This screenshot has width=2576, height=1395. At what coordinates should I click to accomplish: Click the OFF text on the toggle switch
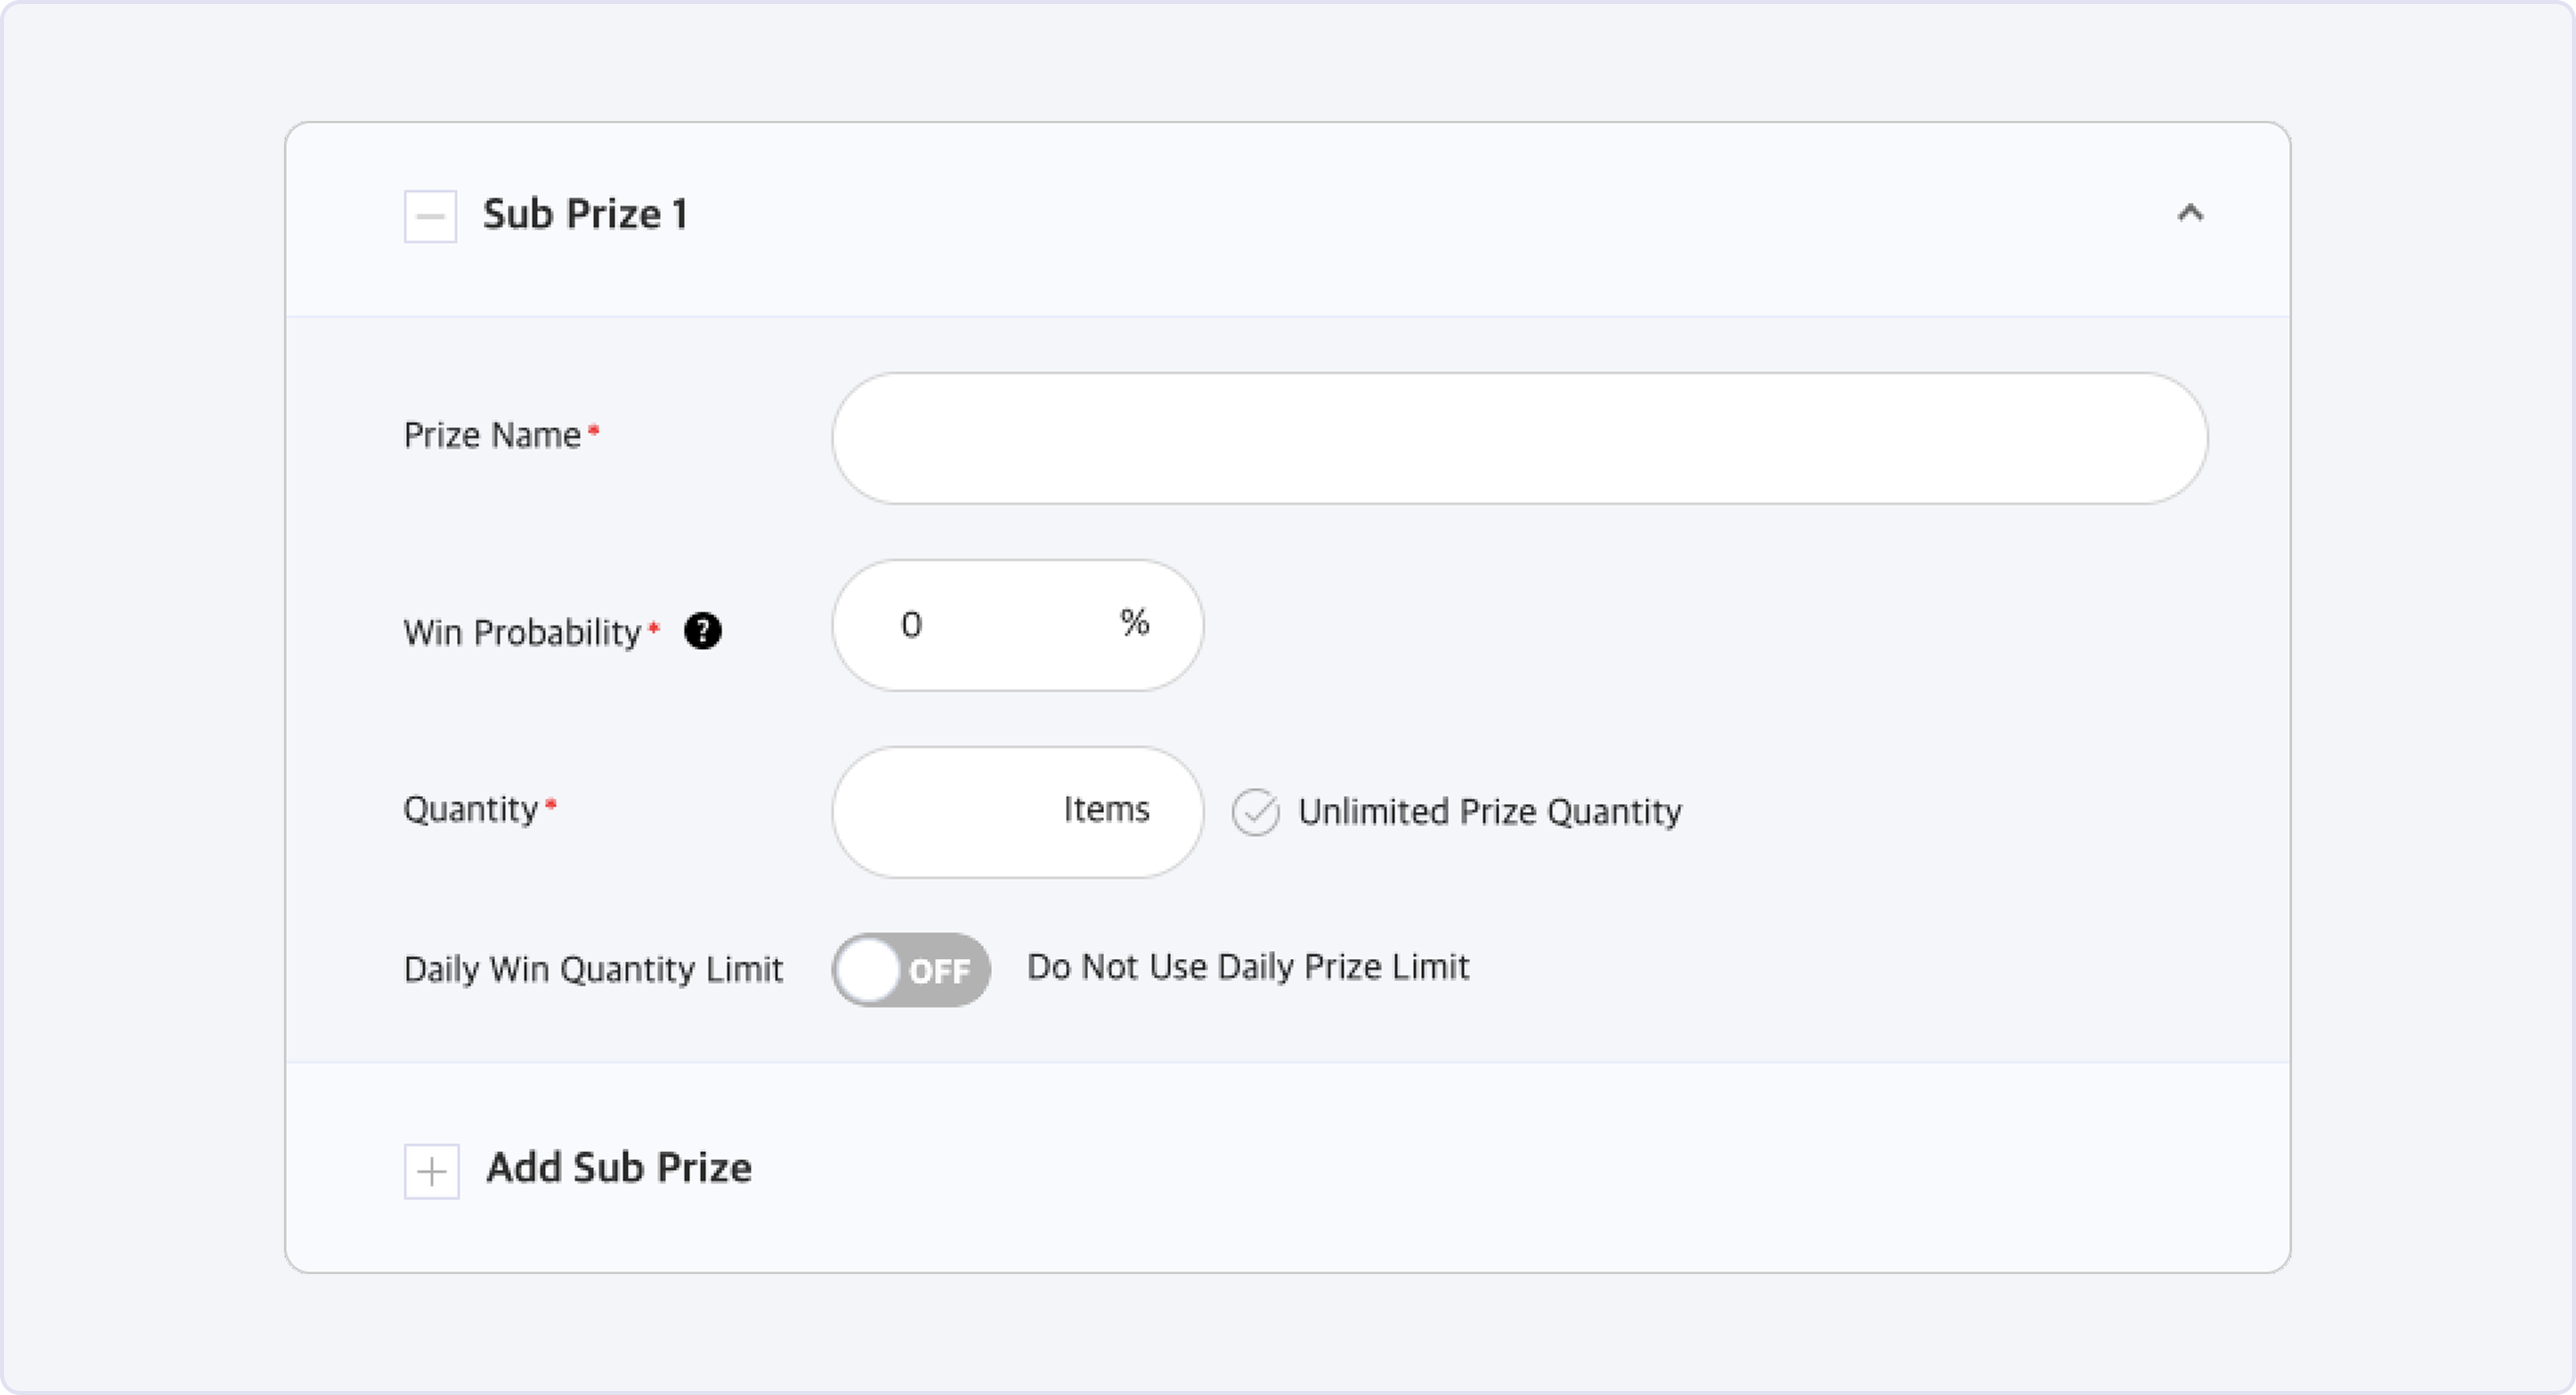tap(939, 971)
